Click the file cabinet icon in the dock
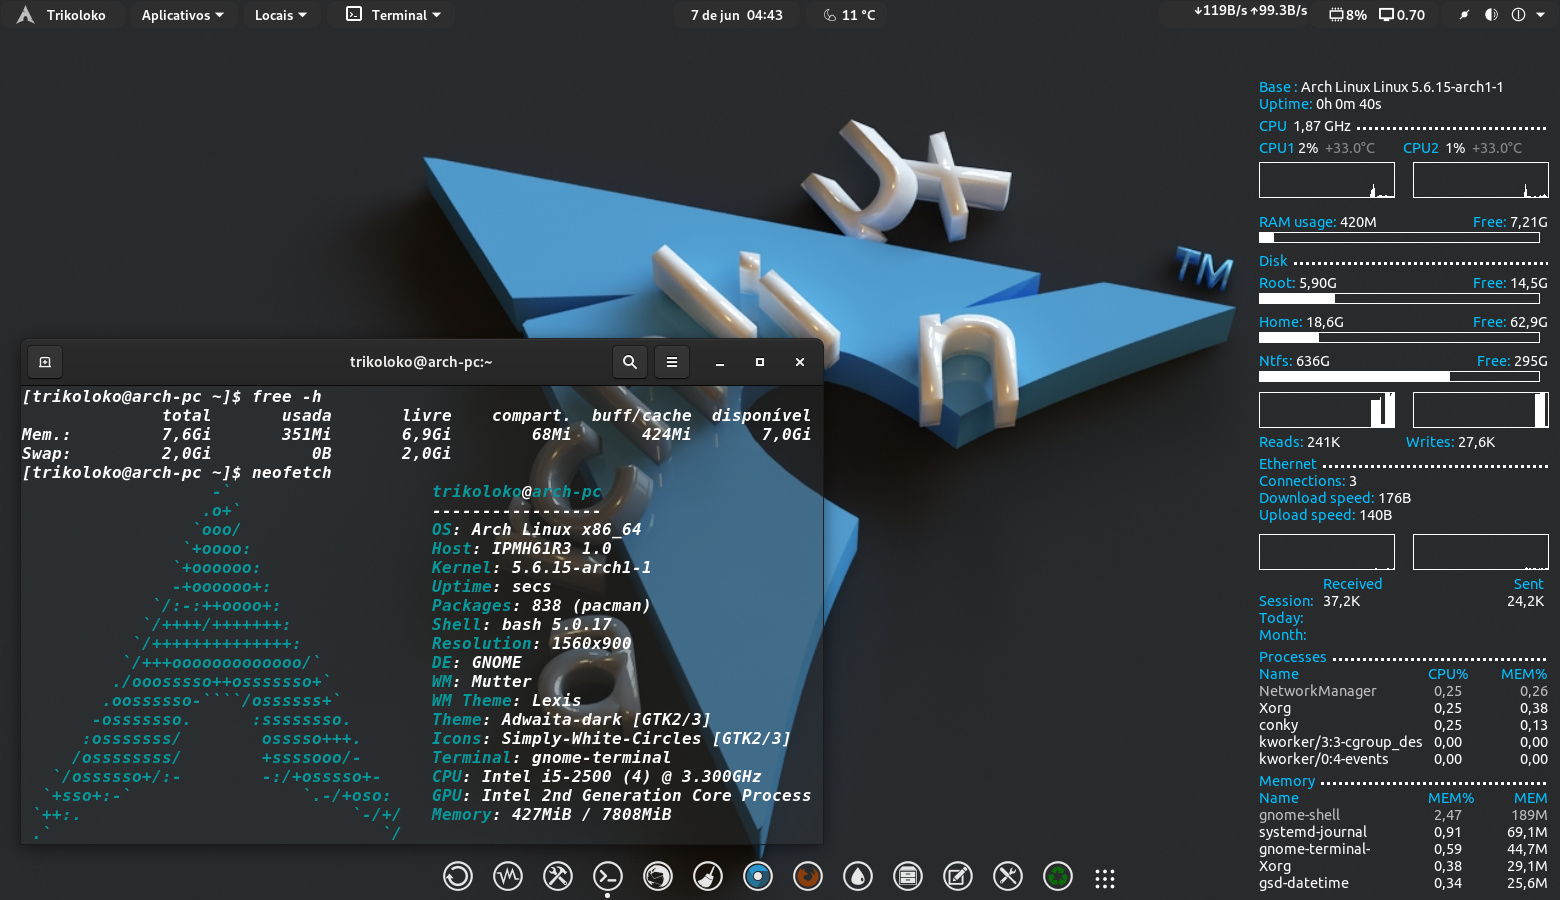This screenshot has width=1560, height=900. [907, 877]
